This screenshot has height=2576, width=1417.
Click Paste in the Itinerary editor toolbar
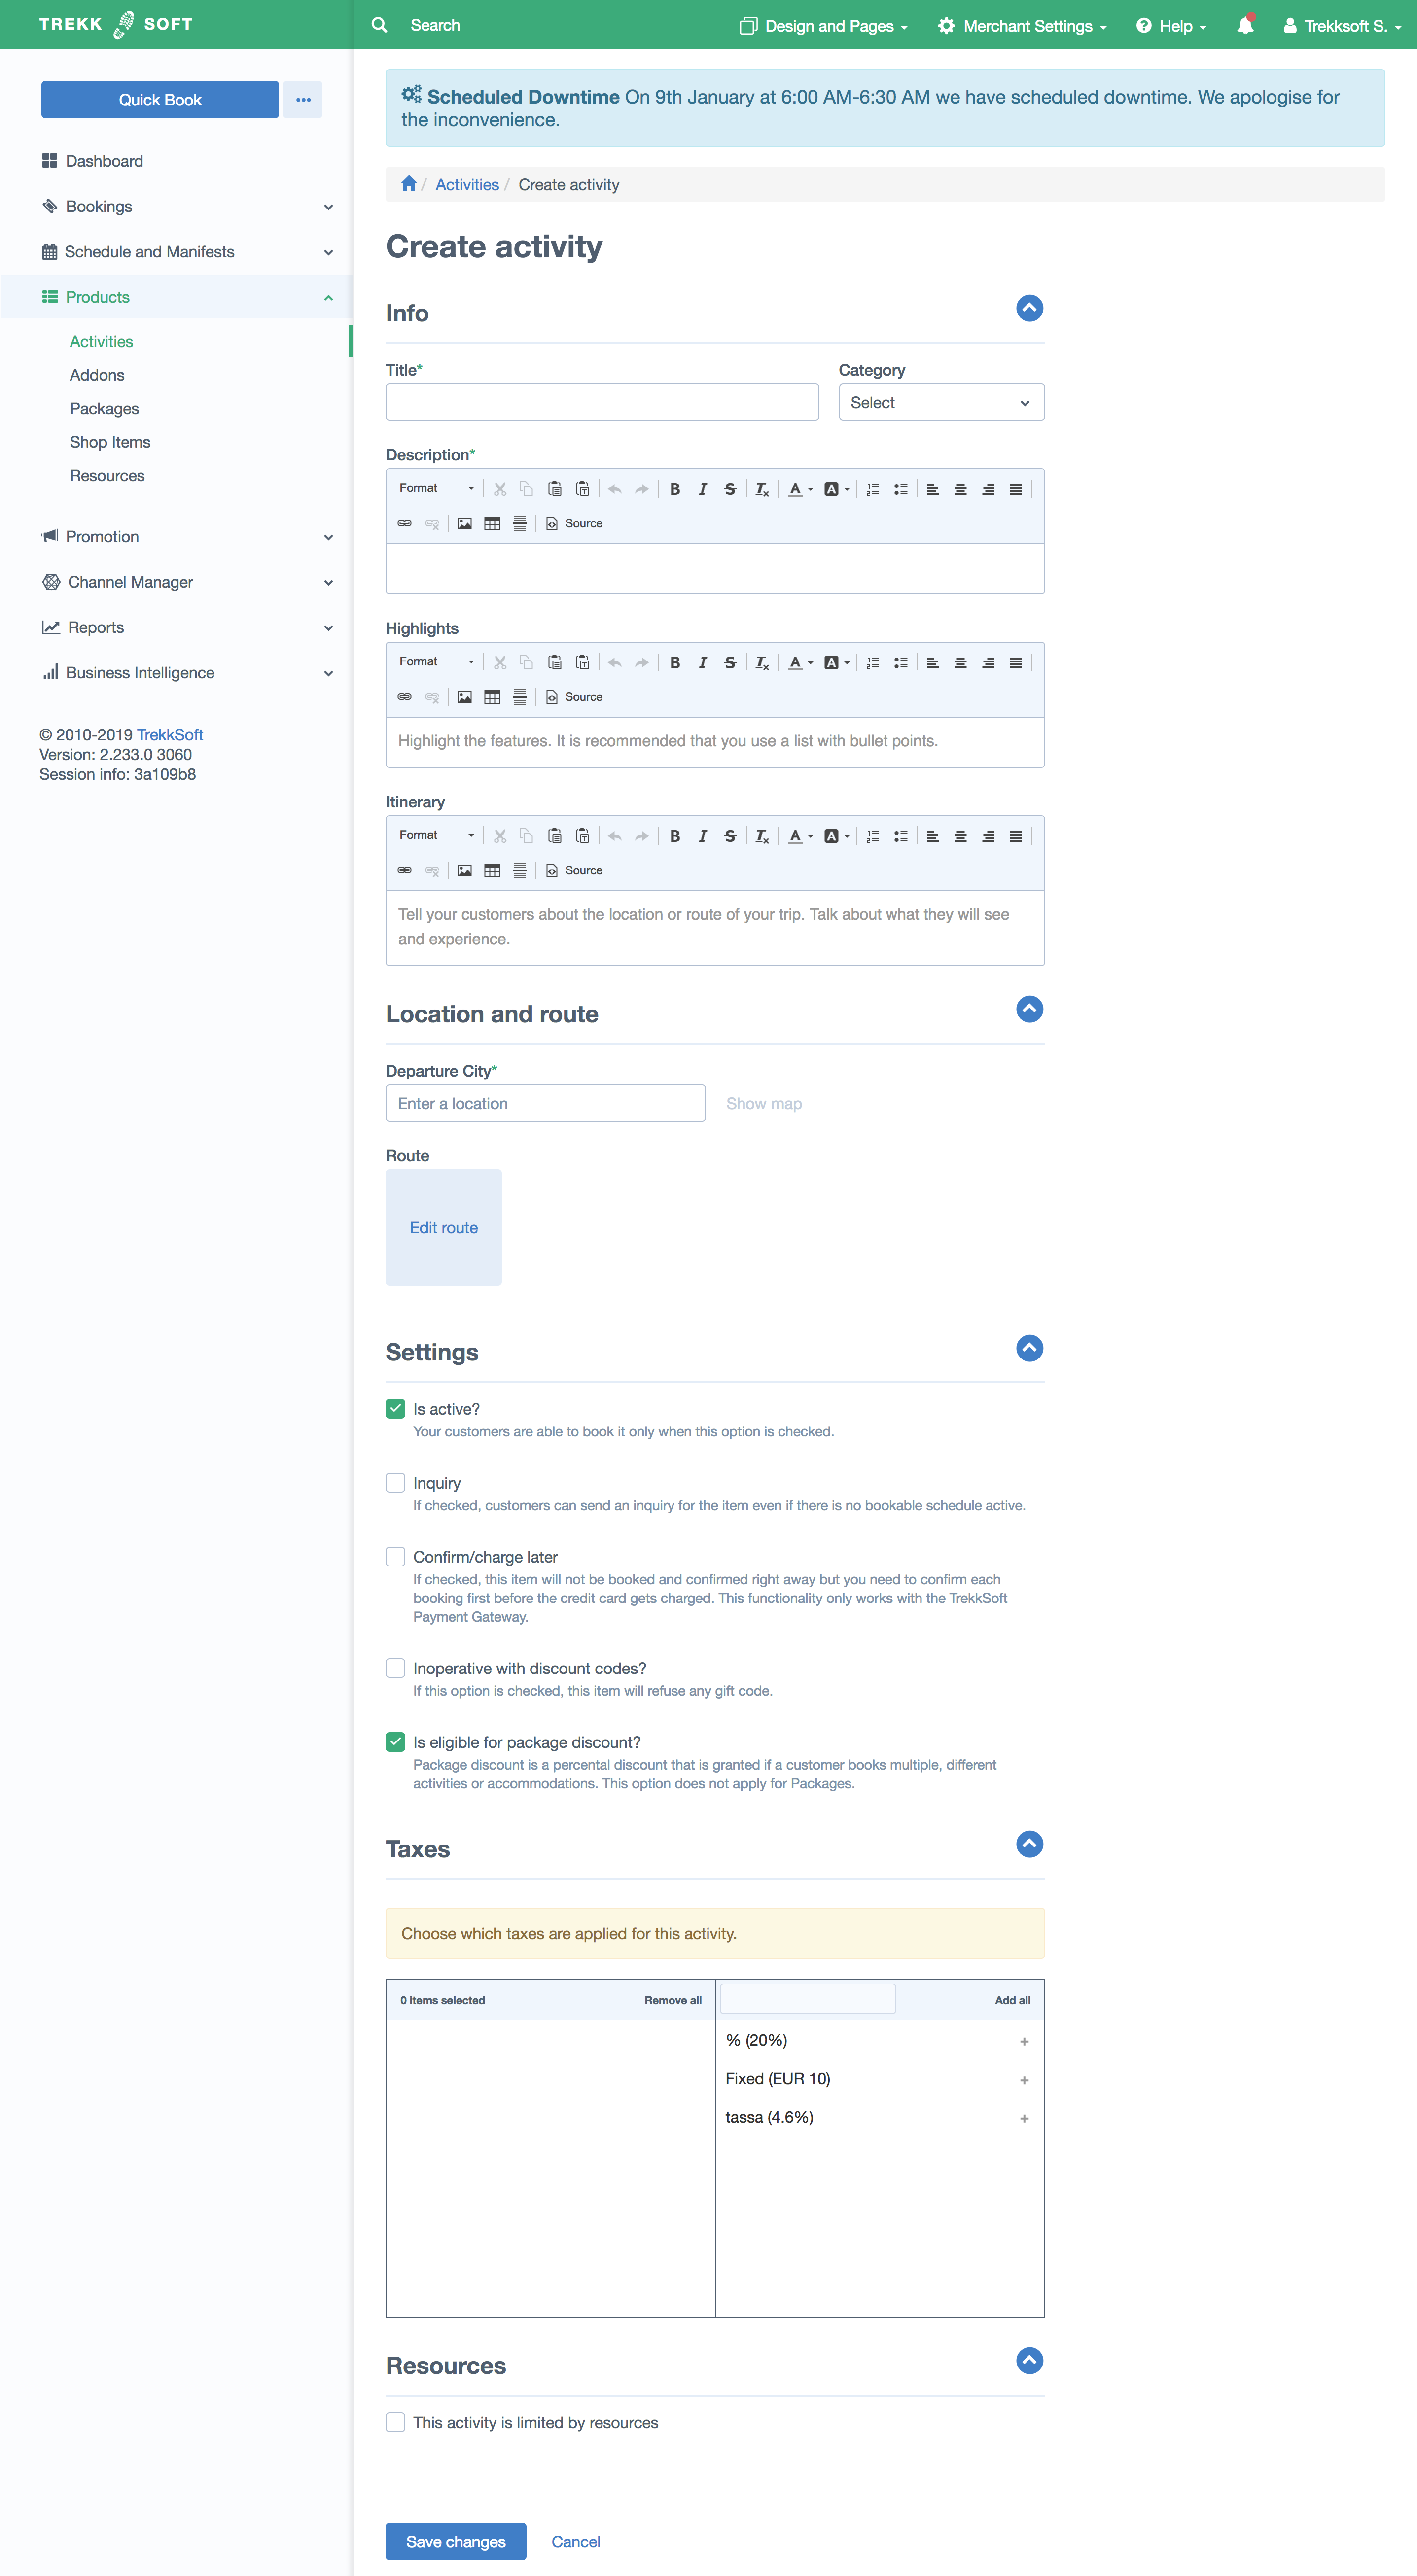(554, 836)
